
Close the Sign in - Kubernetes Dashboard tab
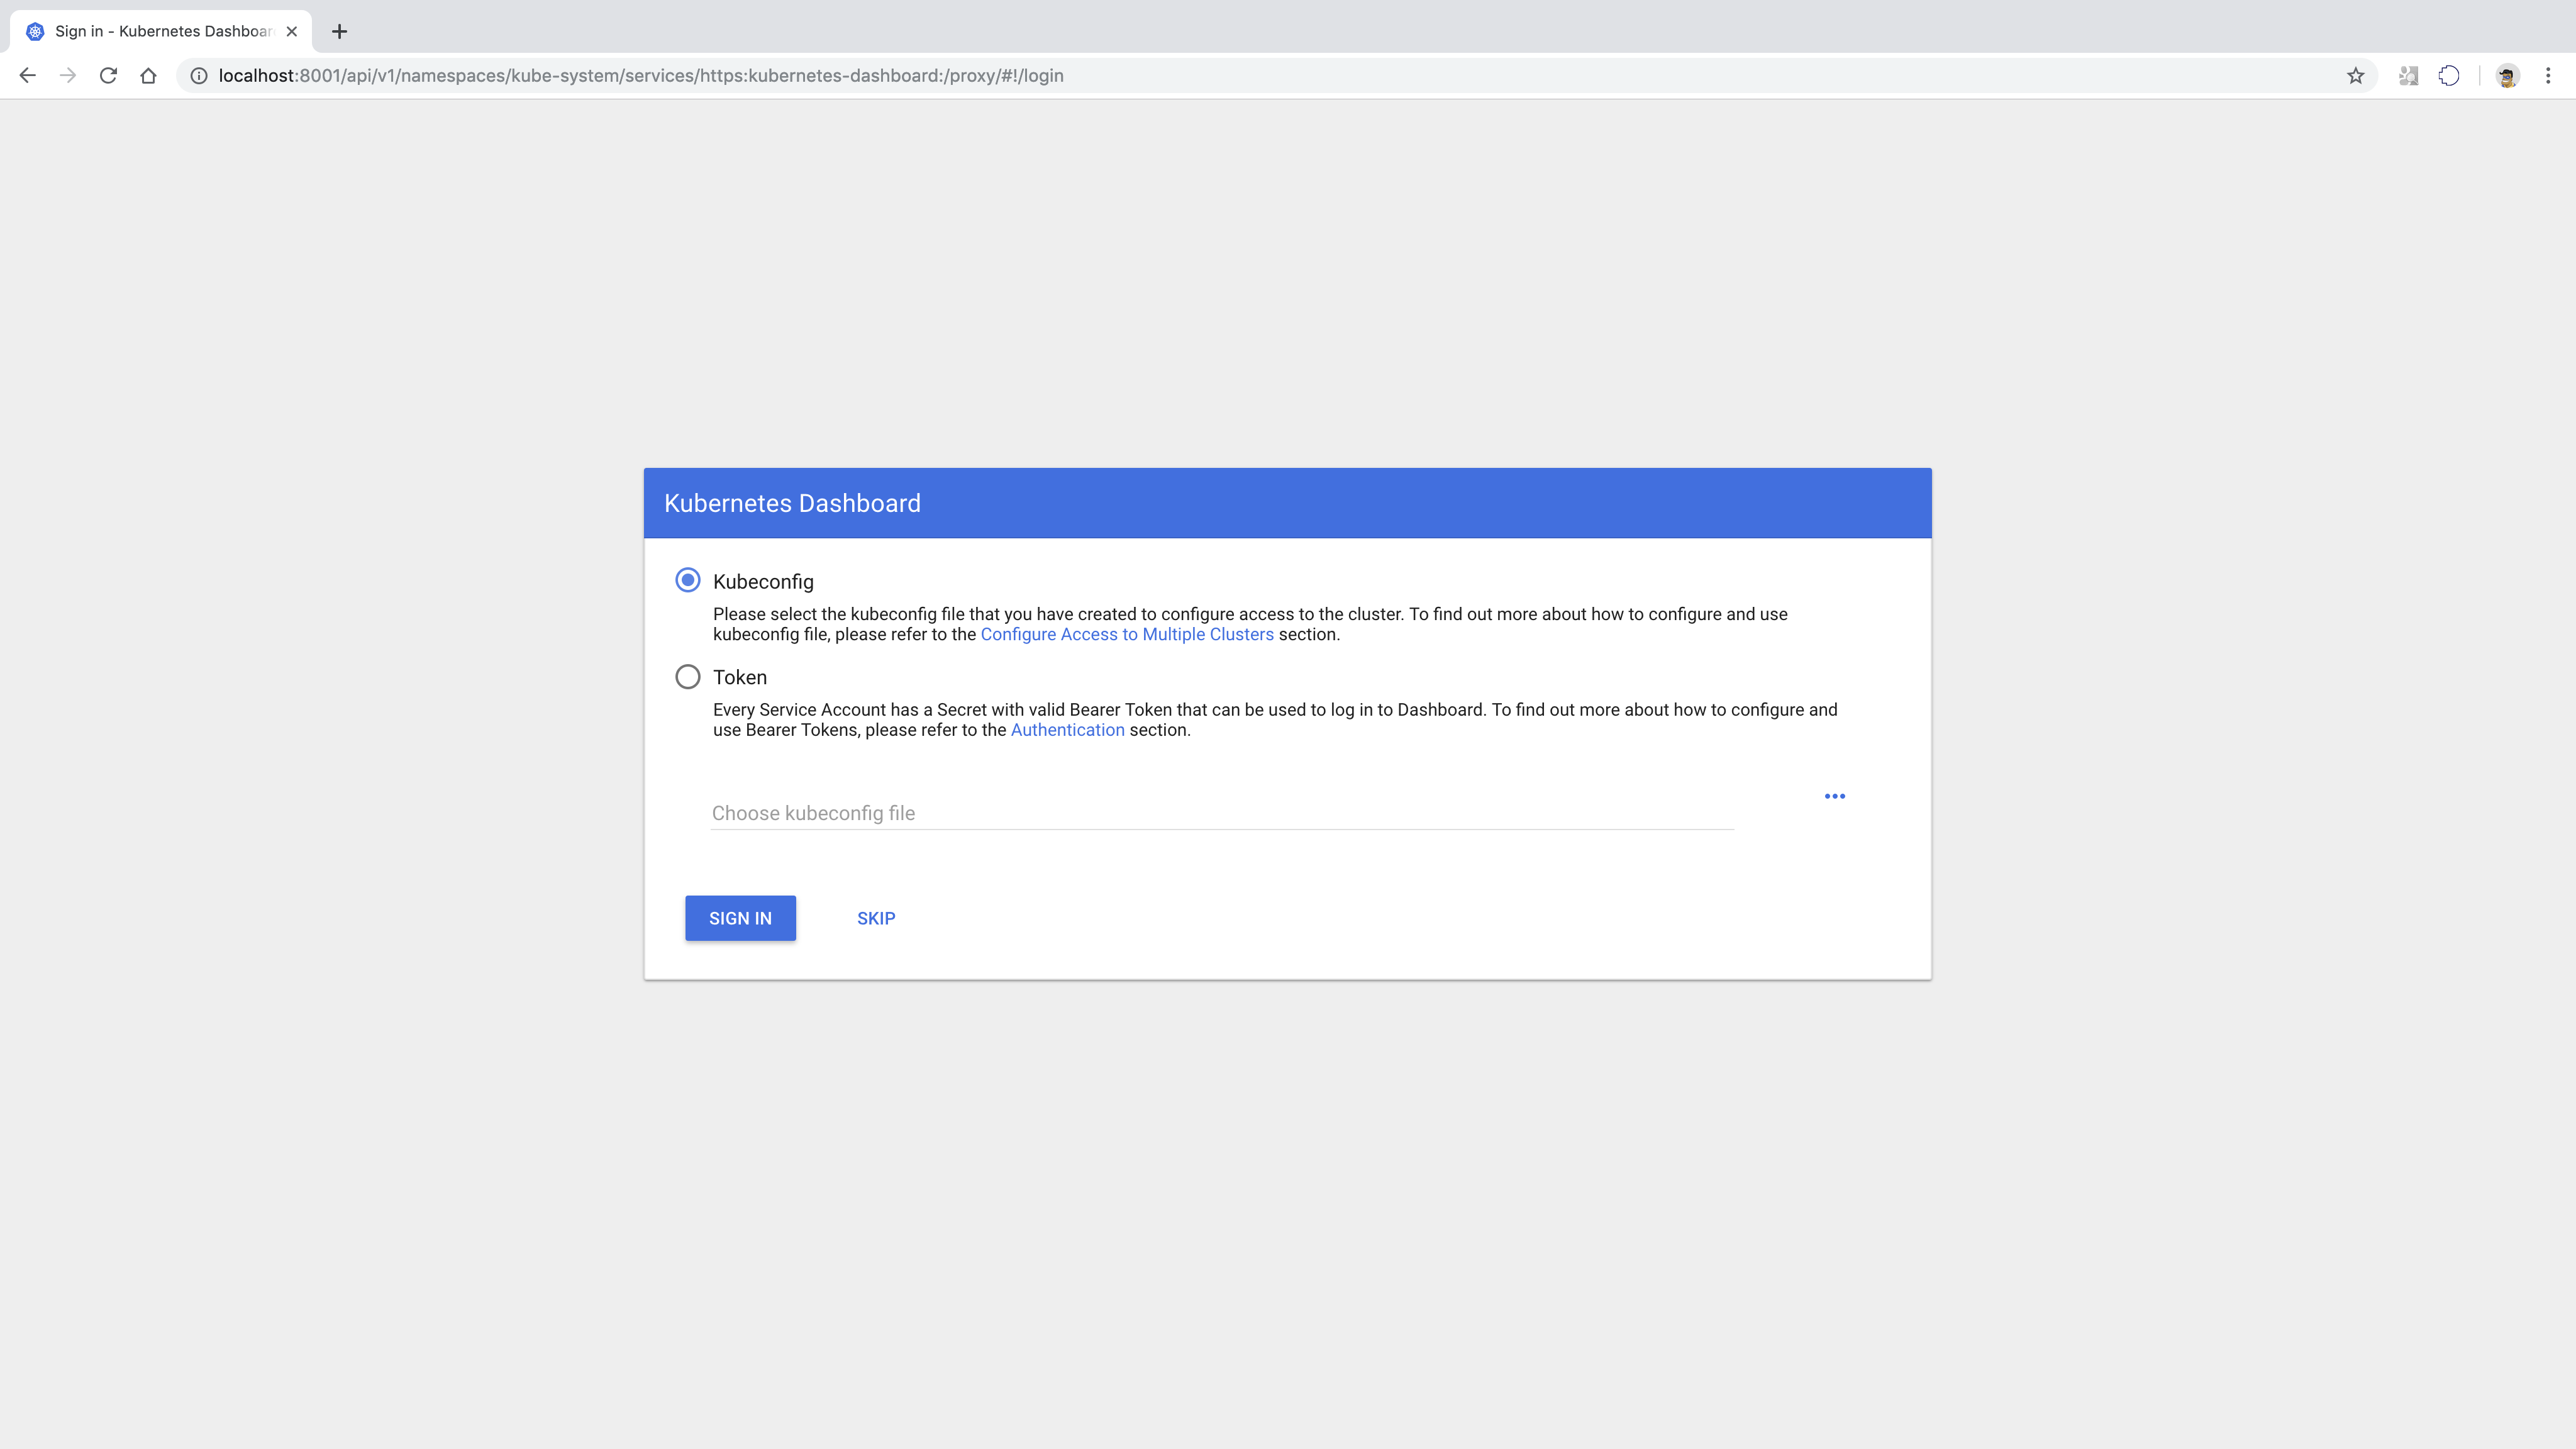(x=292, y=32)
